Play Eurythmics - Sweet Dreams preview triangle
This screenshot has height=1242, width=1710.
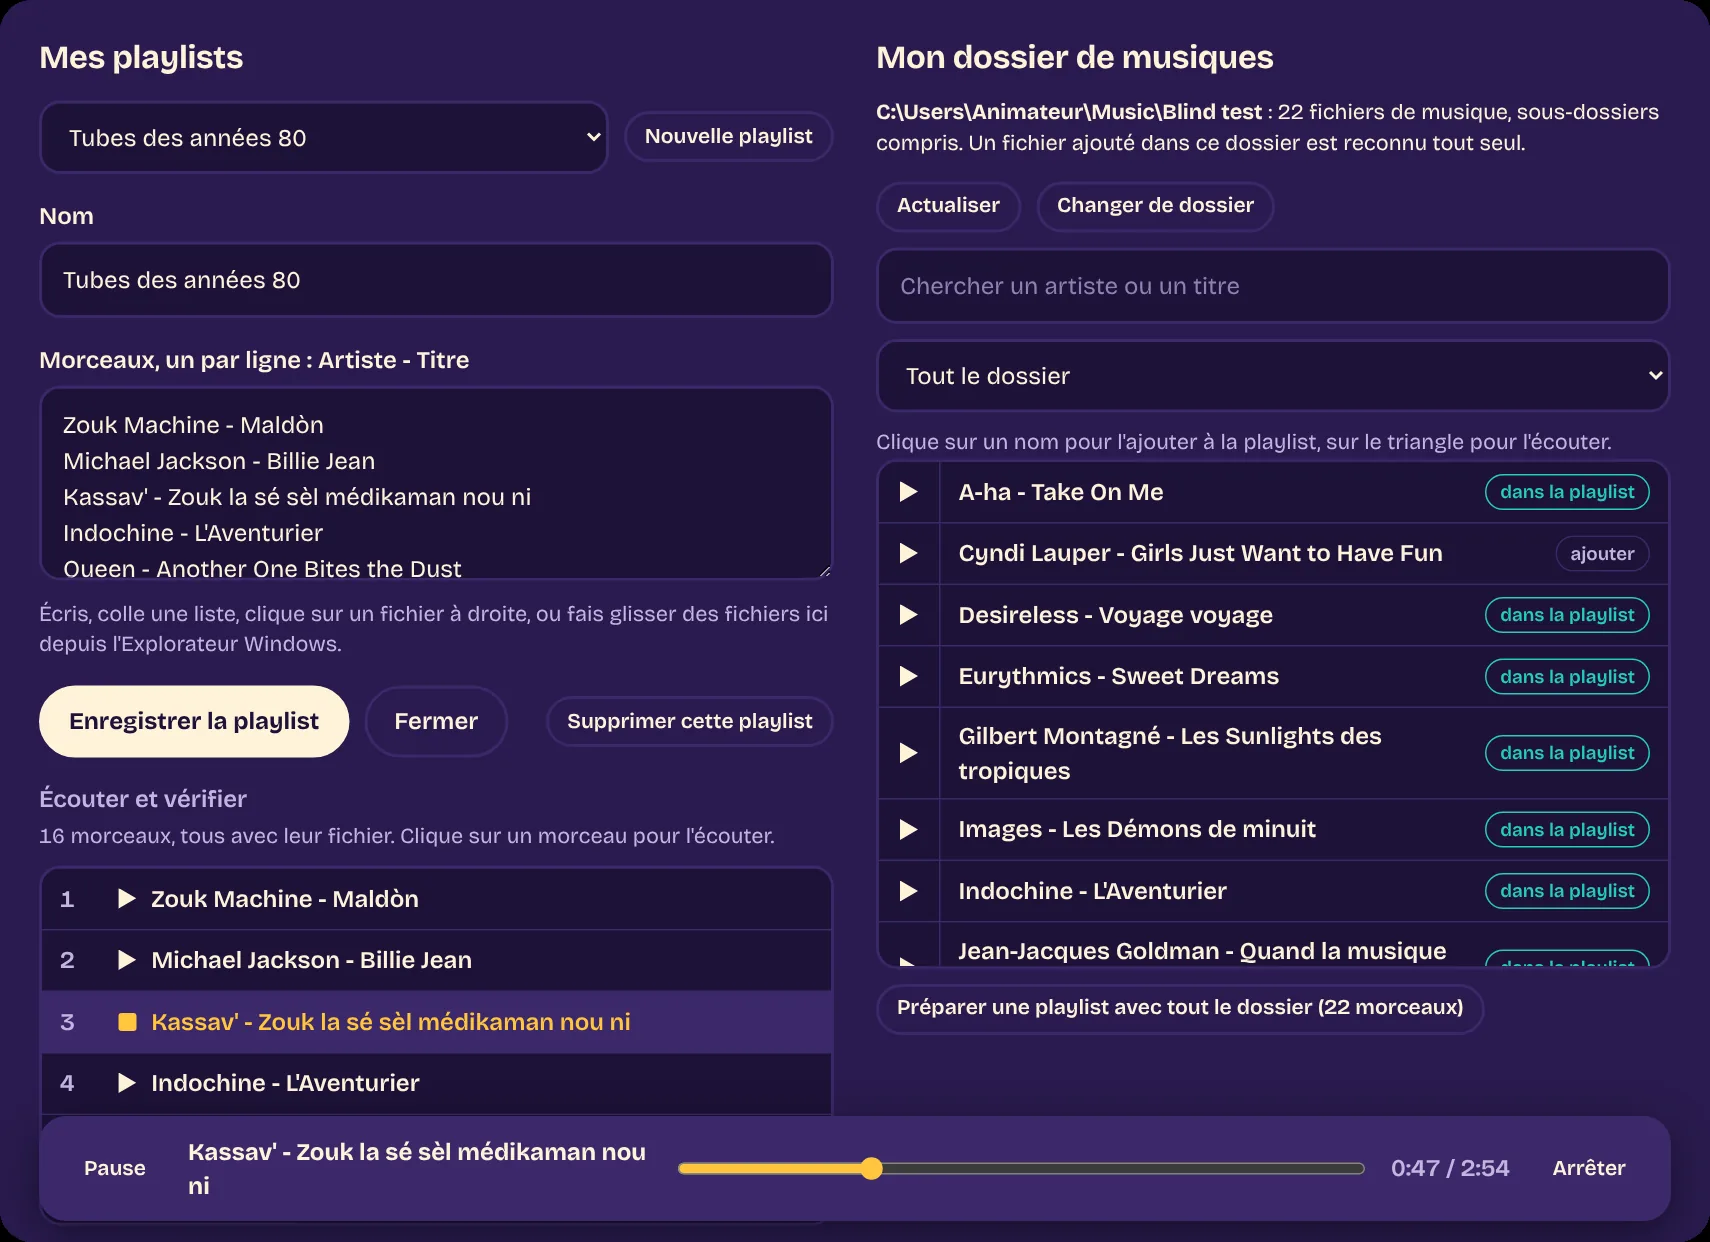(x=908, y=676)
